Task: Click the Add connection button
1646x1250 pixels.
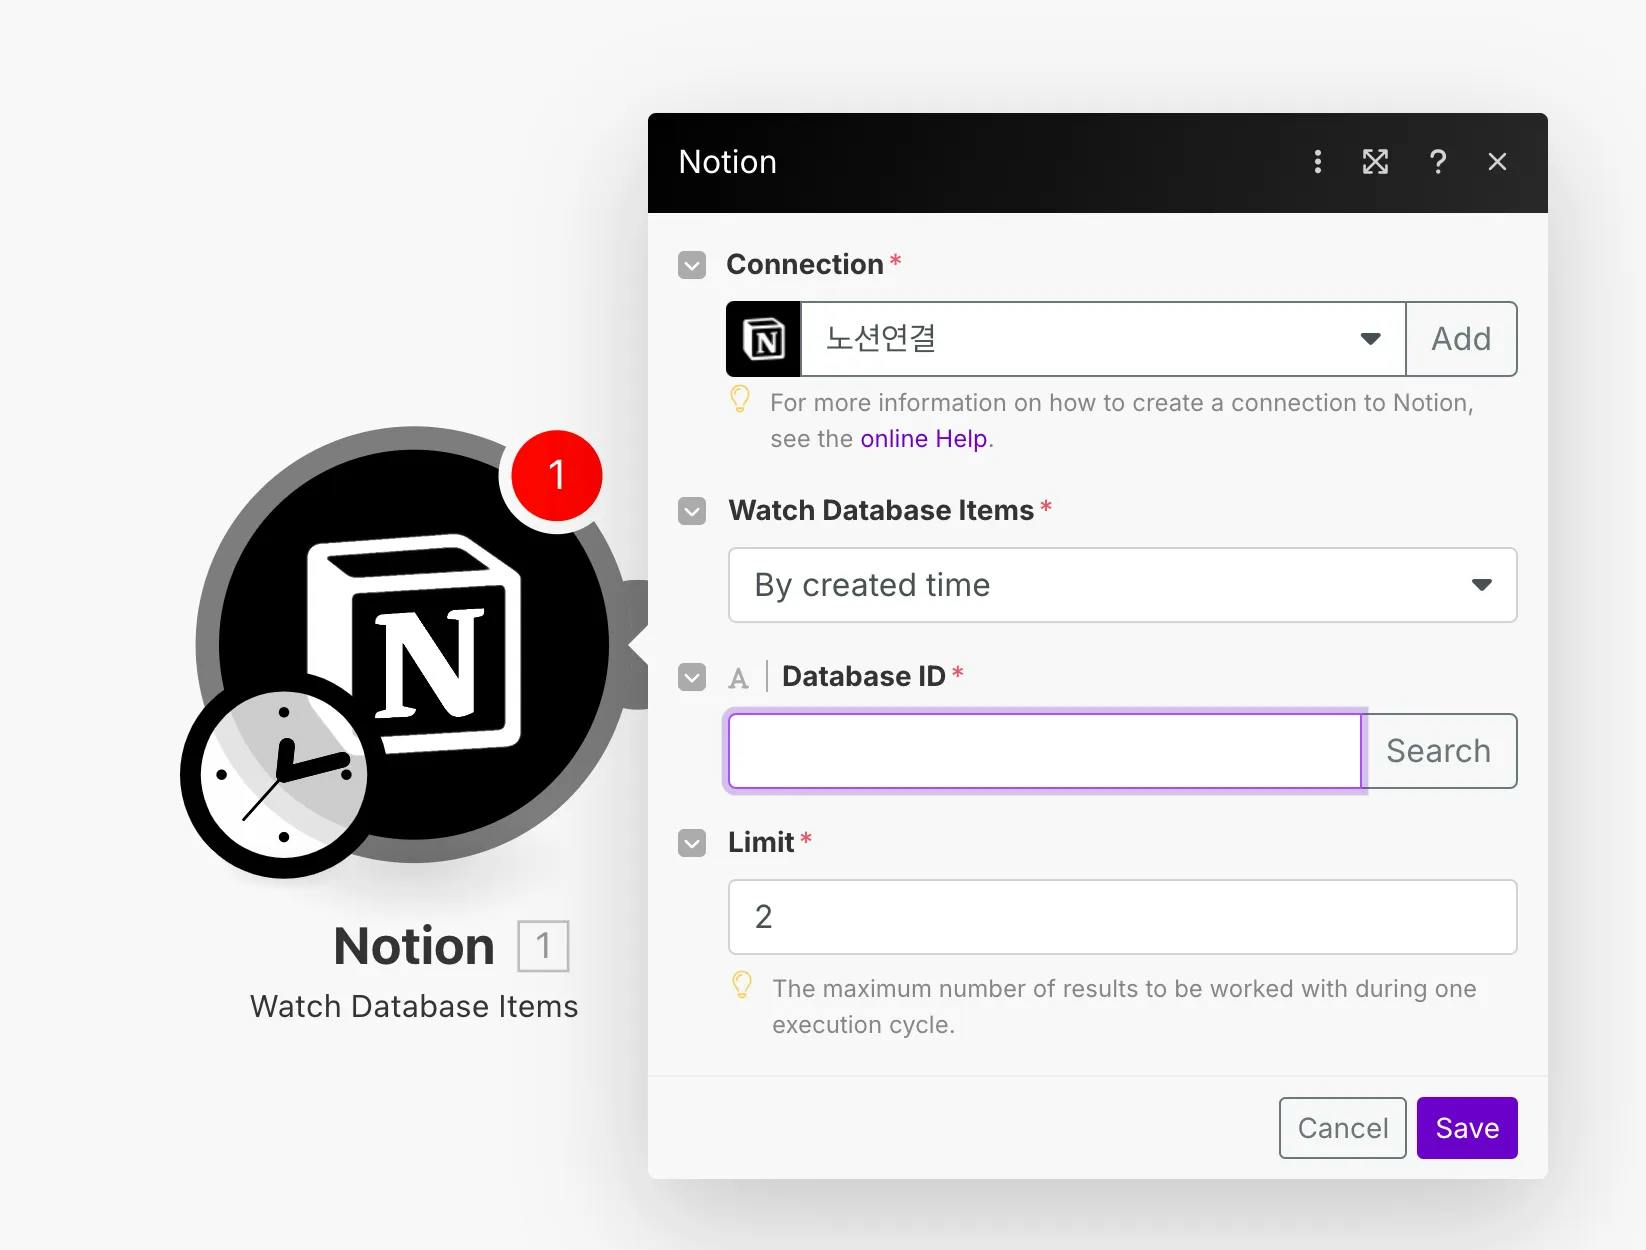Action: click(1461, 339)
